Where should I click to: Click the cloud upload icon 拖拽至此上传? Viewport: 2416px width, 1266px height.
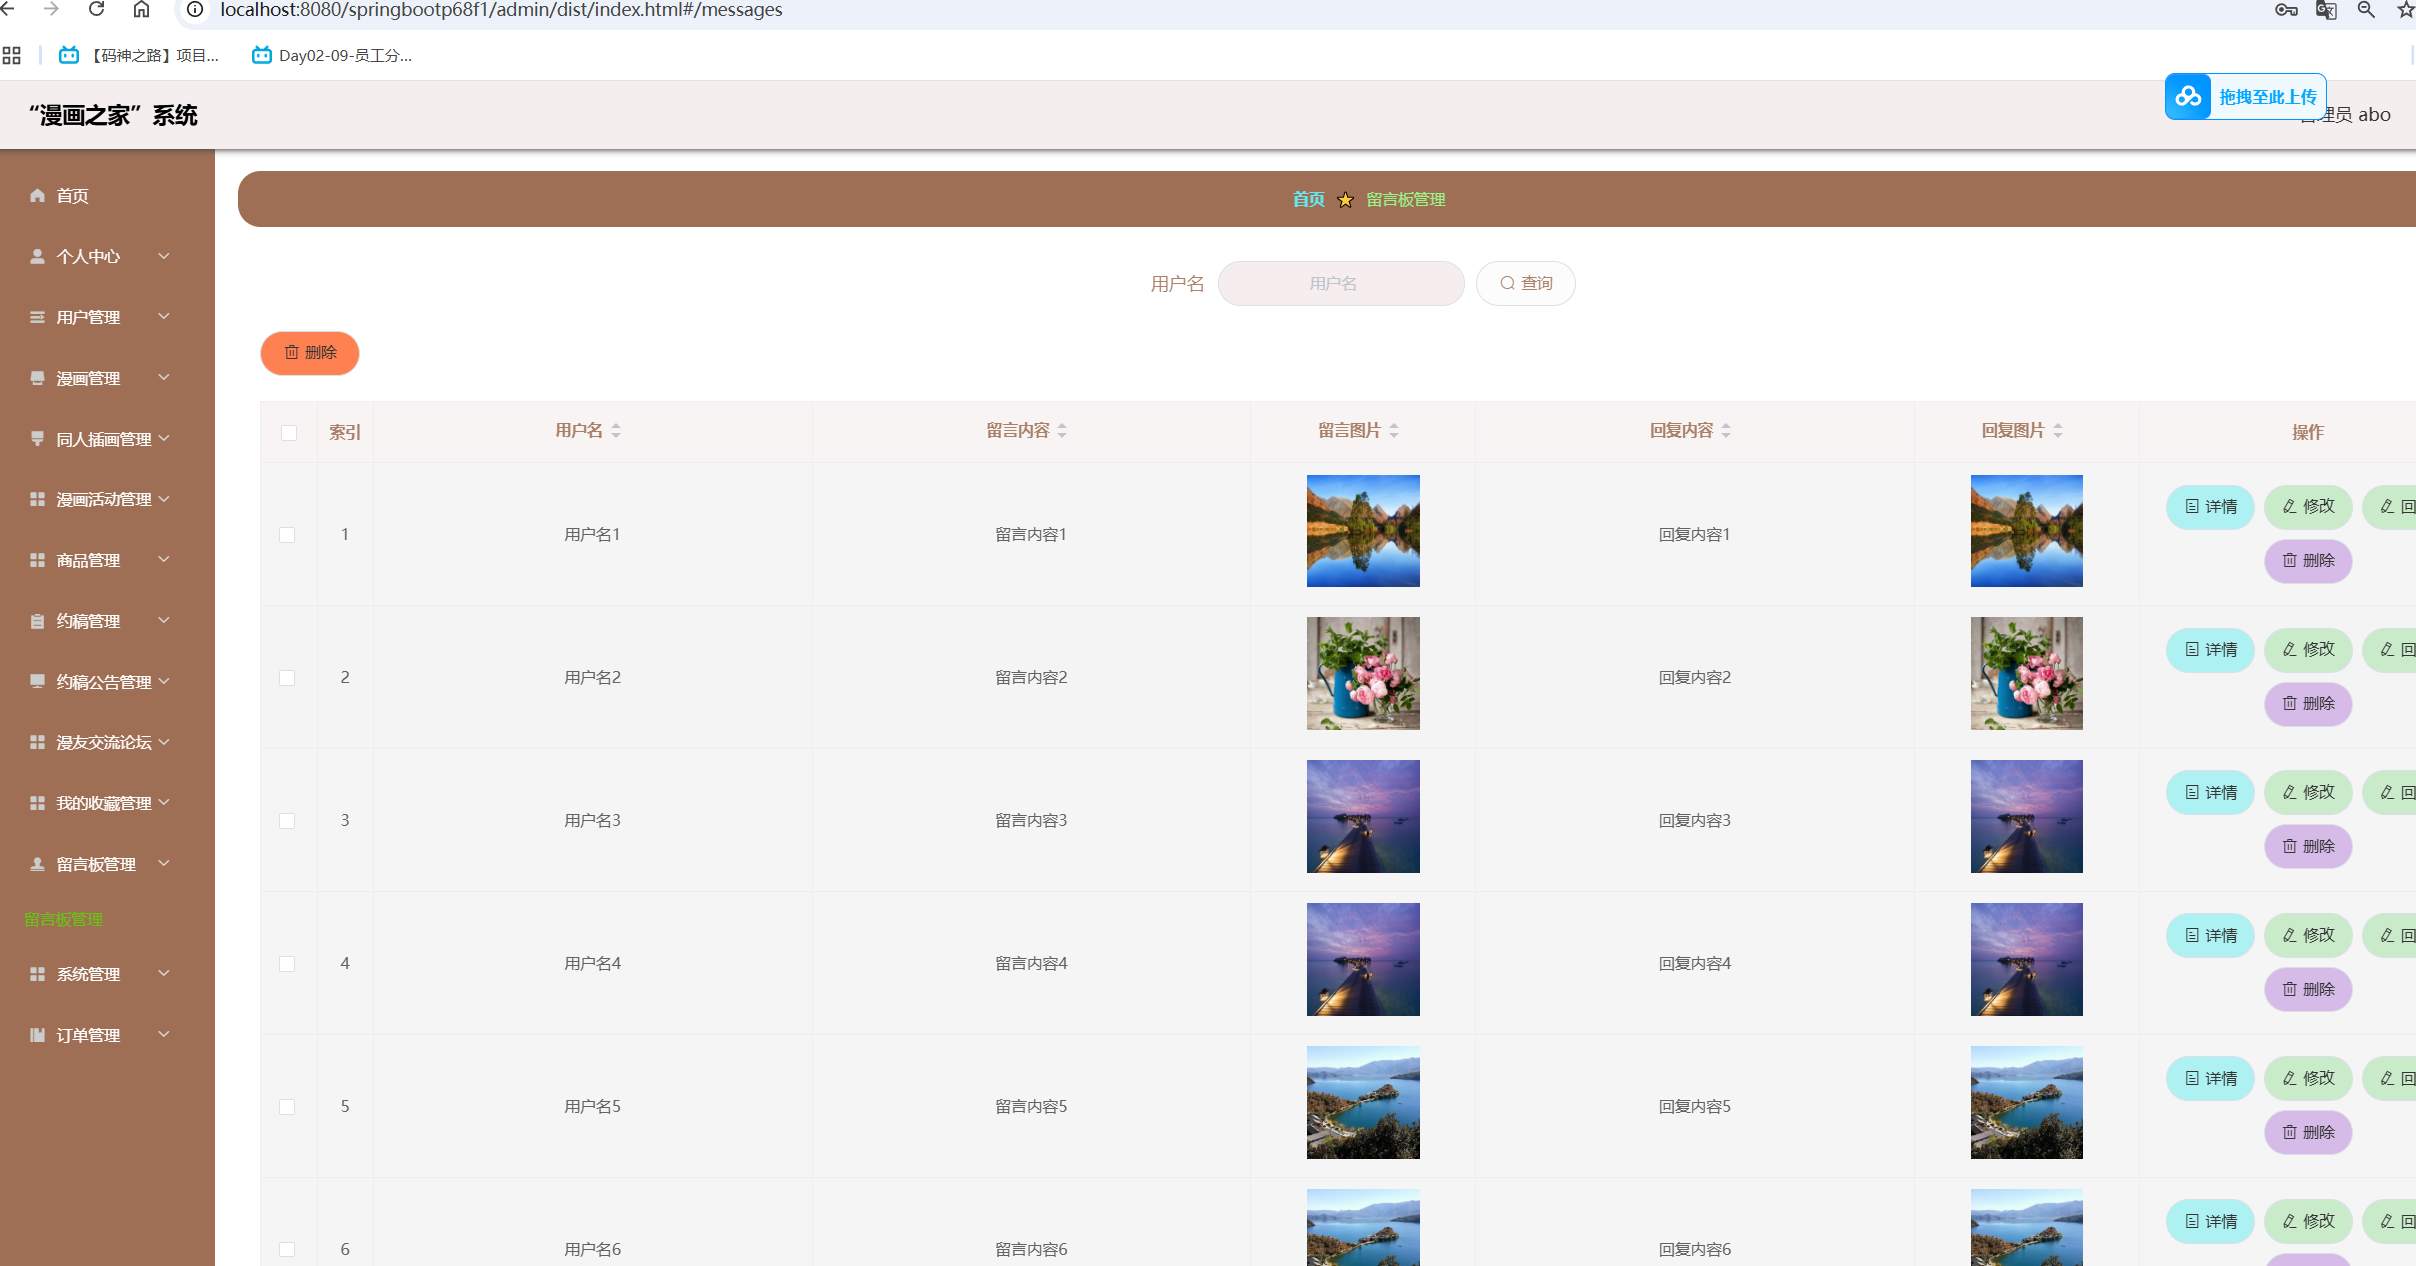coord(2188,96)
